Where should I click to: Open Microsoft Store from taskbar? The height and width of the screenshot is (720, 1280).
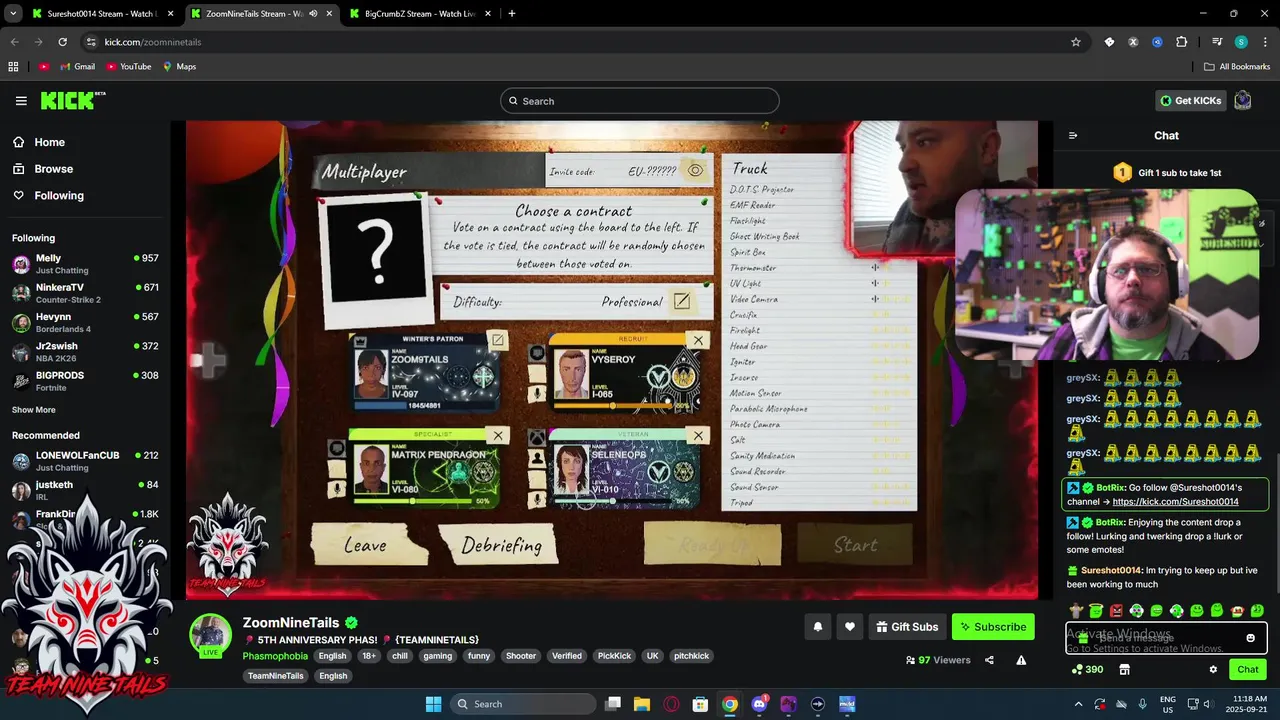point(701,704)
